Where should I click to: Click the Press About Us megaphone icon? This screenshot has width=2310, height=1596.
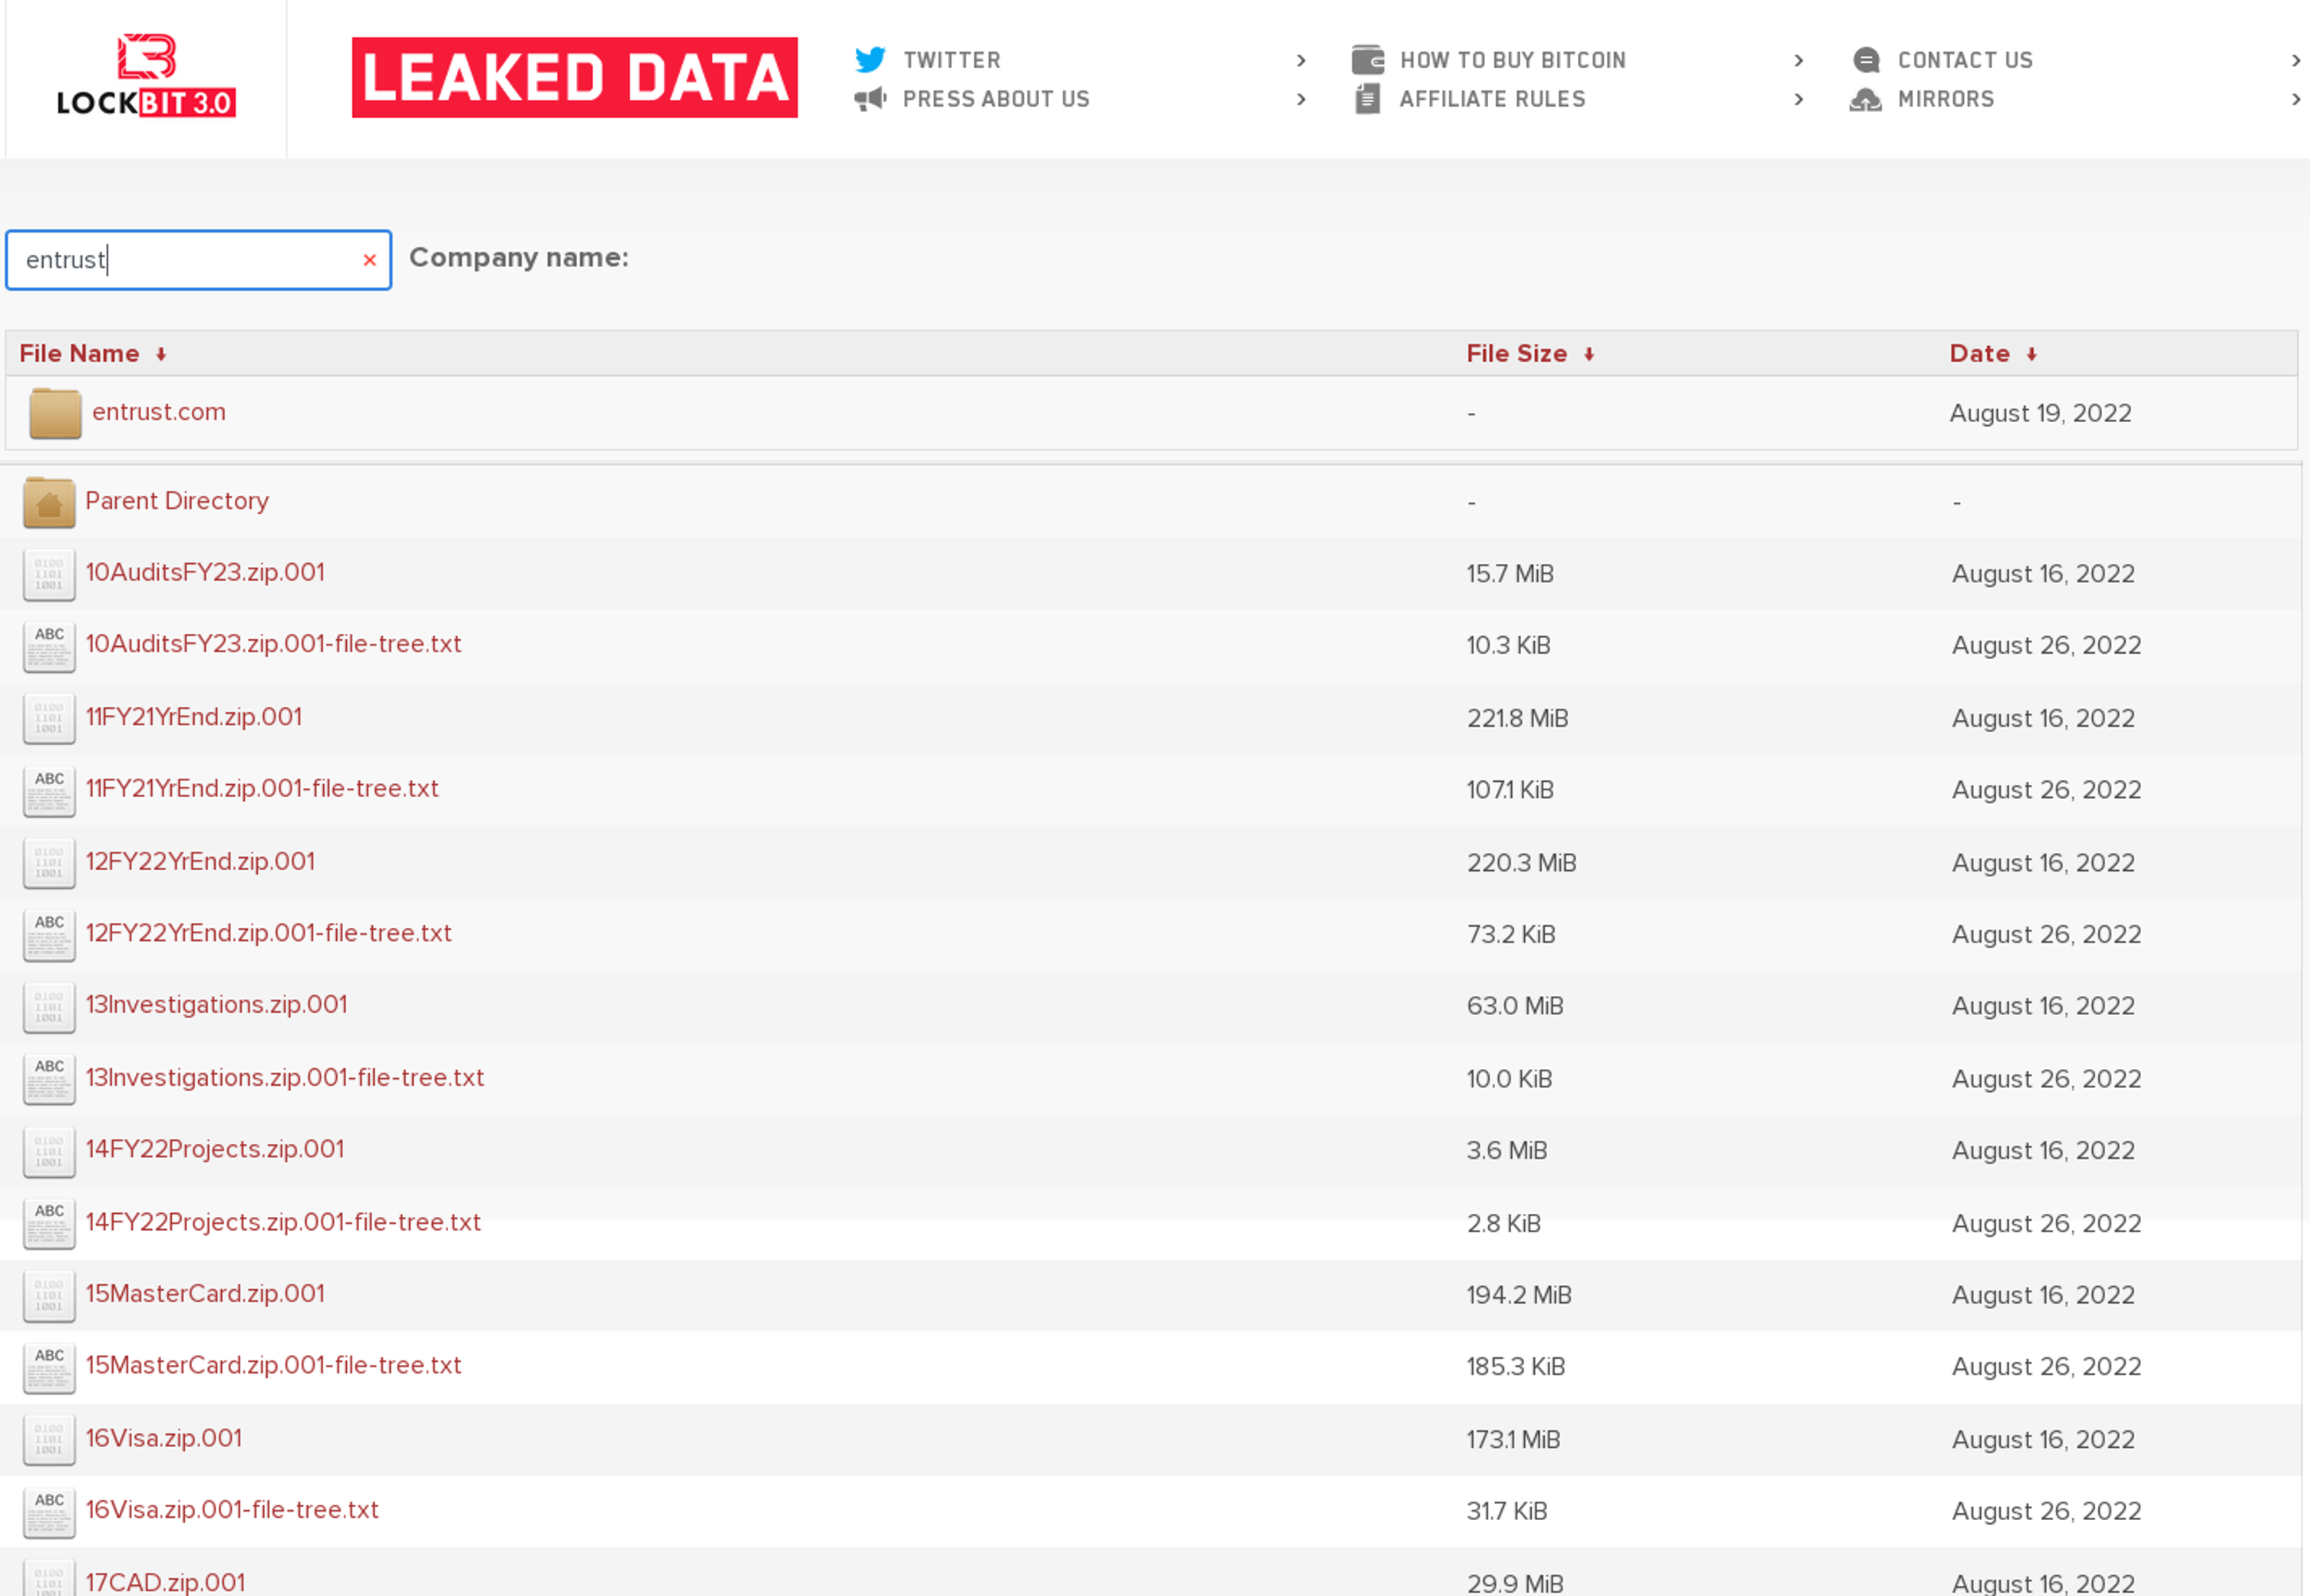click(x=870, y=99)
